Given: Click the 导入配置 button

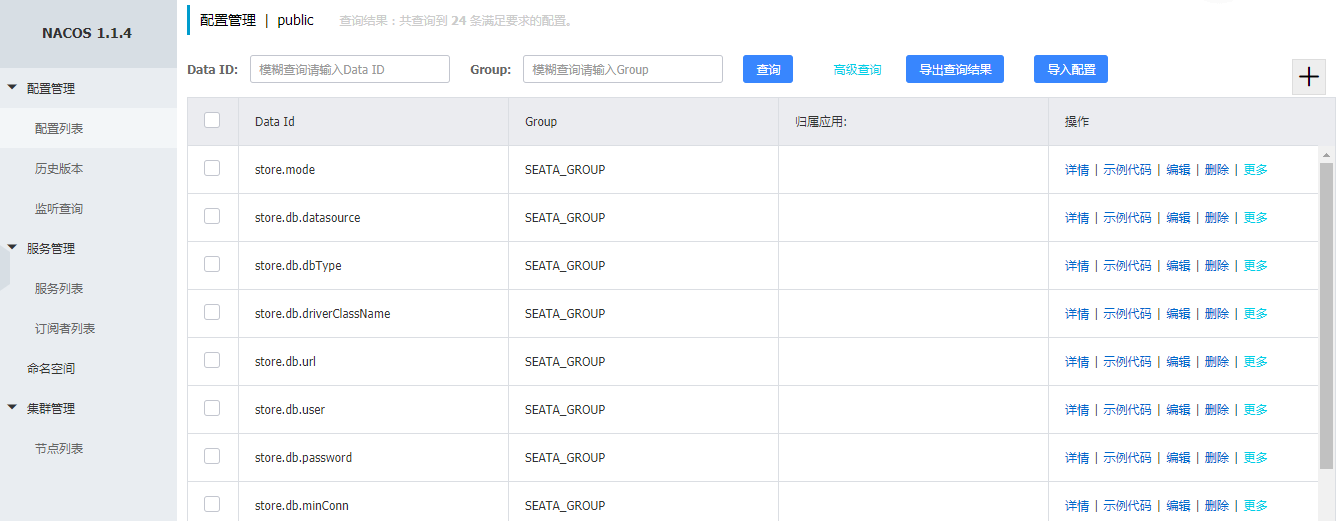Looking at the screenshot, I should [x=1070, y=69].
